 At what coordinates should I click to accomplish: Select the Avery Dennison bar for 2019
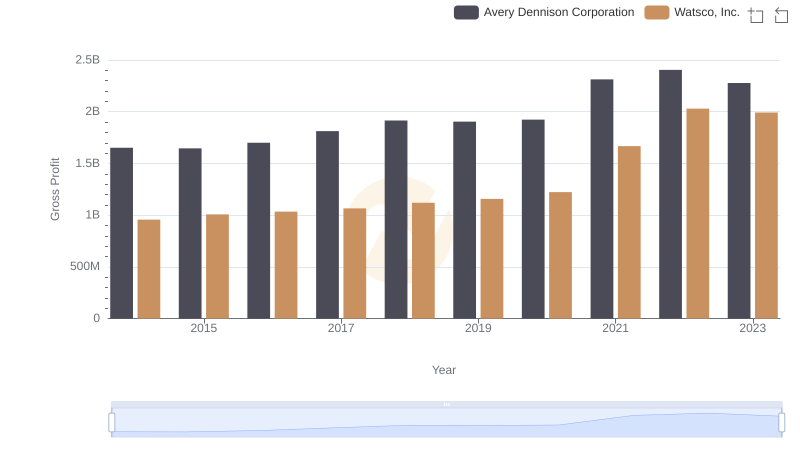click(x=464, y=220)
